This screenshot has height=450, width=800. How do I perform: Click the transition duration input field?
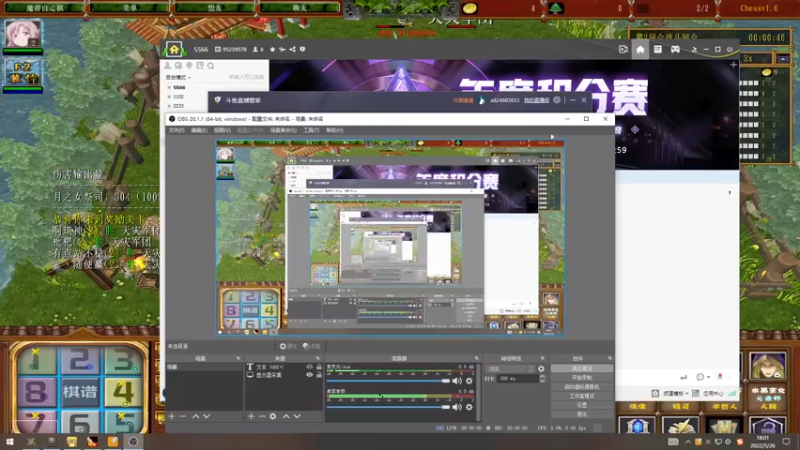[519, 379]
